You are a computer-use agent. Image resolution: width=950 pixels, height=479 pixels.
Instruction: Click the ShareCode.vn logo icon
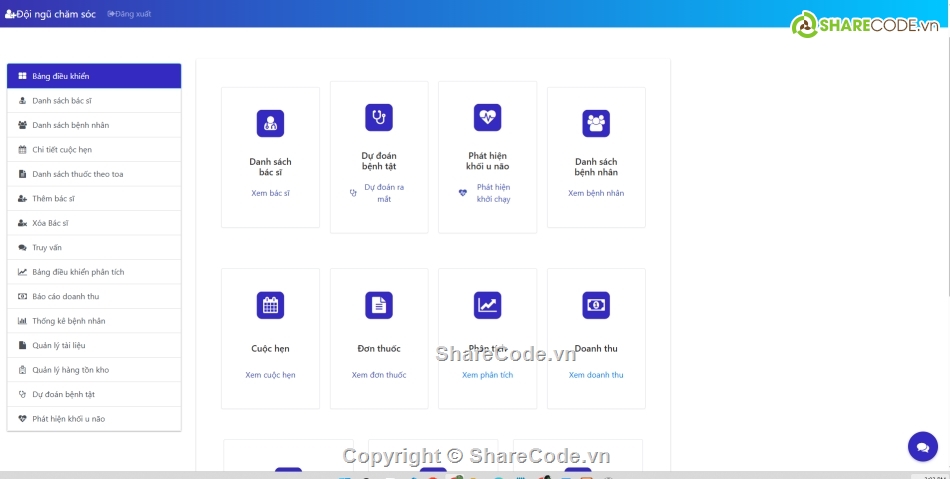click(x=805, y=24)
